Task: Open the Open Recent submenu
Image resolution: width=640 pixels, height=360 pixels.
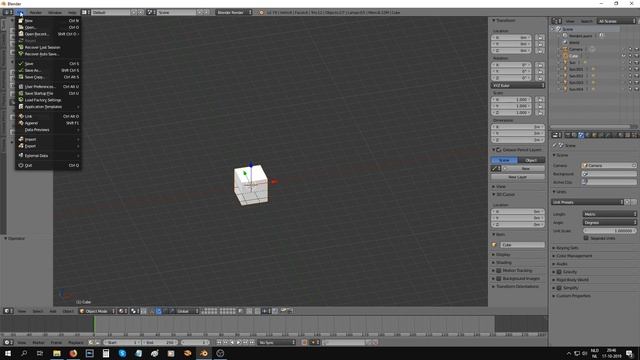Action: (x=48, y=34)
